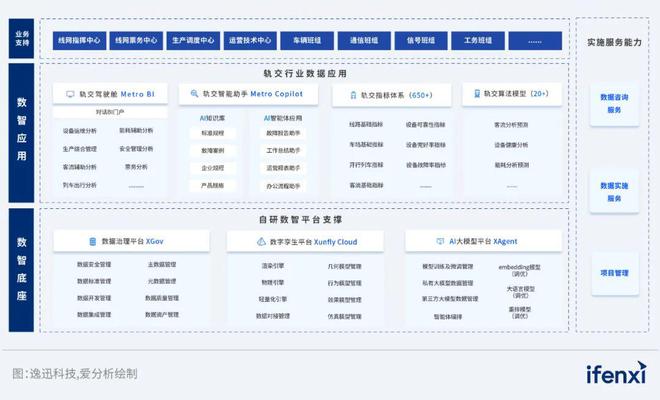Click 设备运维分析 under Metro BI
660x400 pixels.
[x=80, y=131]
